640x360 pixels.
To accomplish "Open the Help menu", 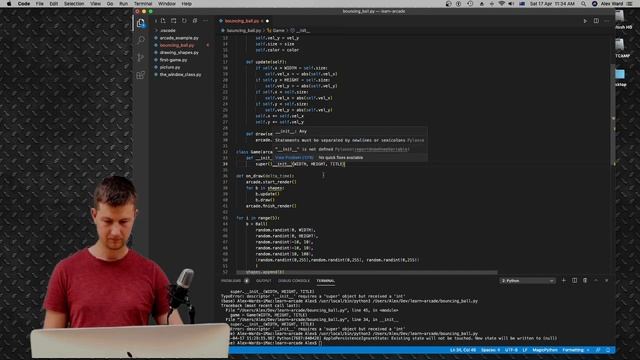I will [x=187, y=4].
